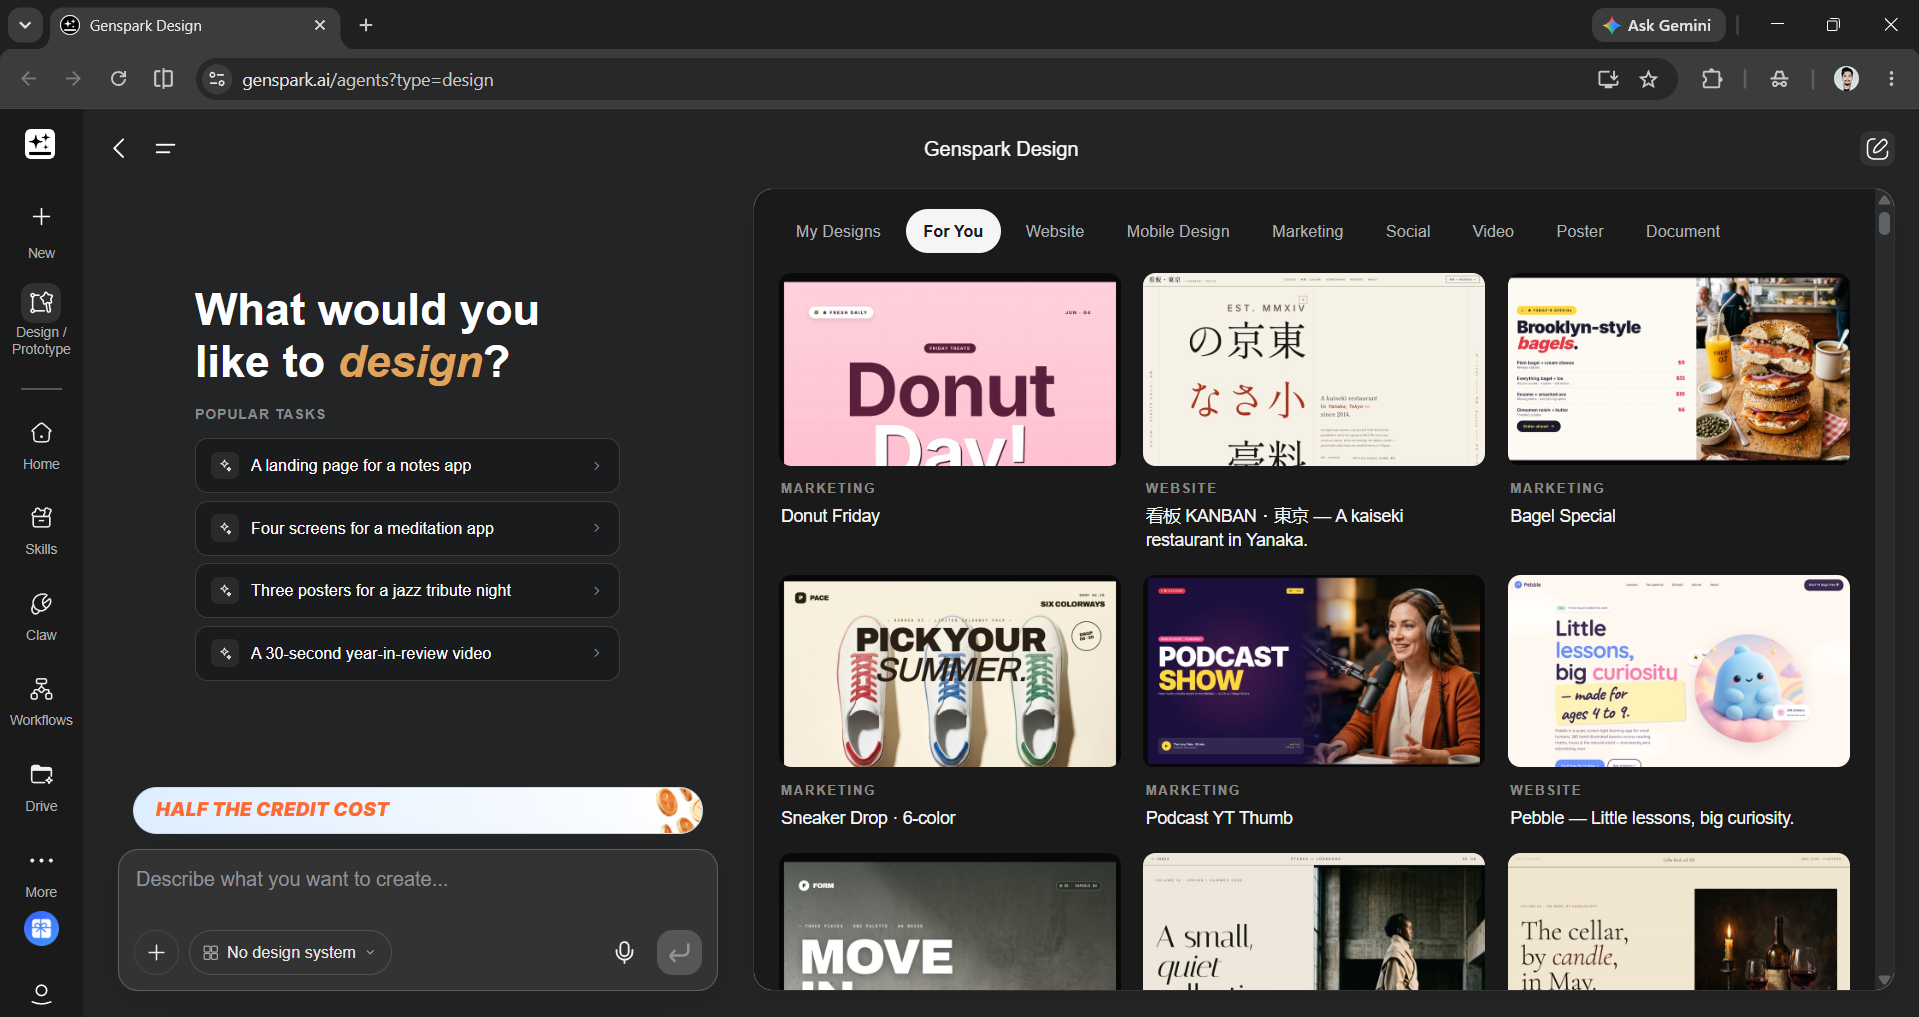Switch to Website tab
1919x1017 pixels.
pyautogui.click(x=1054, y=231)
